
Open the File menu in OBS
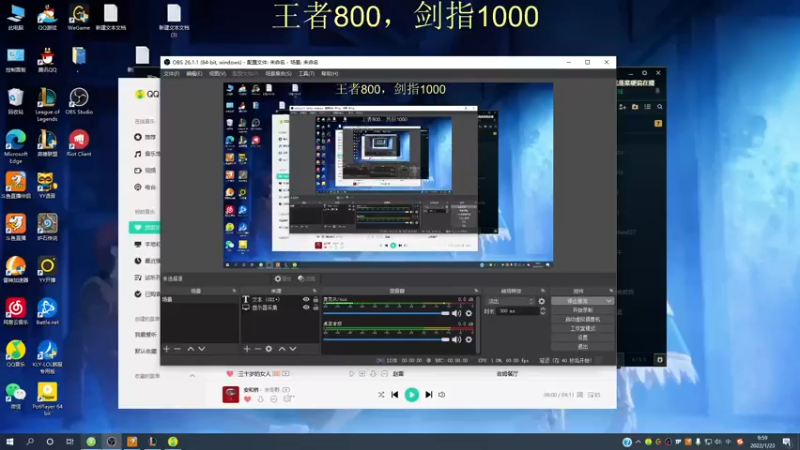tap(171, 74)
